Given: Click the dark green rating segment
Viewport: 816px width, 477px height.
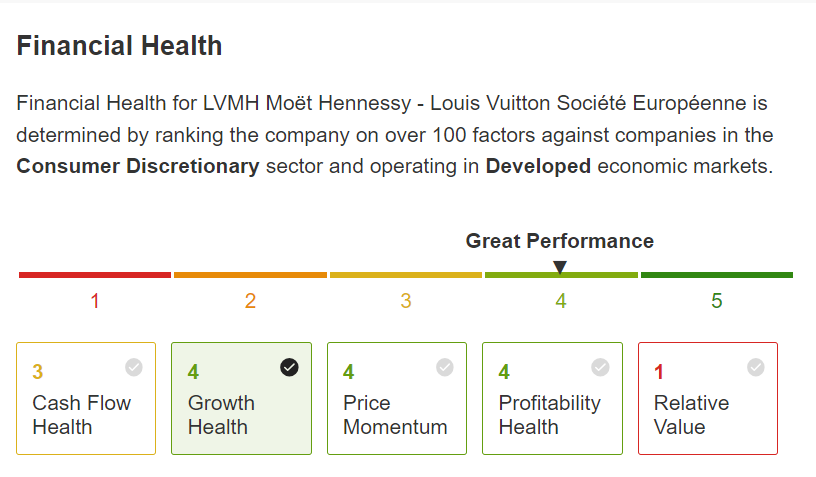Looking at the screenshot, I should (x=717, y=275).
